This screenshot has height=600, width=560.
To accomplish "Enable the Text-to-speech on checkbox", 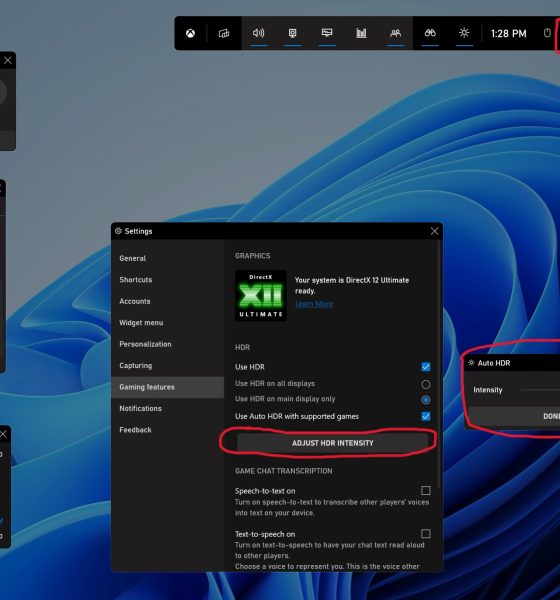I will (426, 533).
